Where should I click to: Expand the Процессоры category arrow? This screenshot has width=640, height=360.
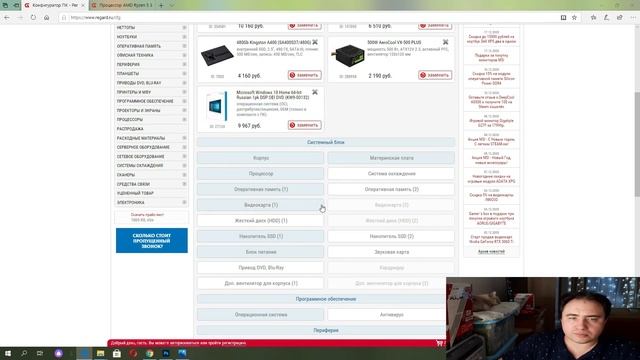184,120
